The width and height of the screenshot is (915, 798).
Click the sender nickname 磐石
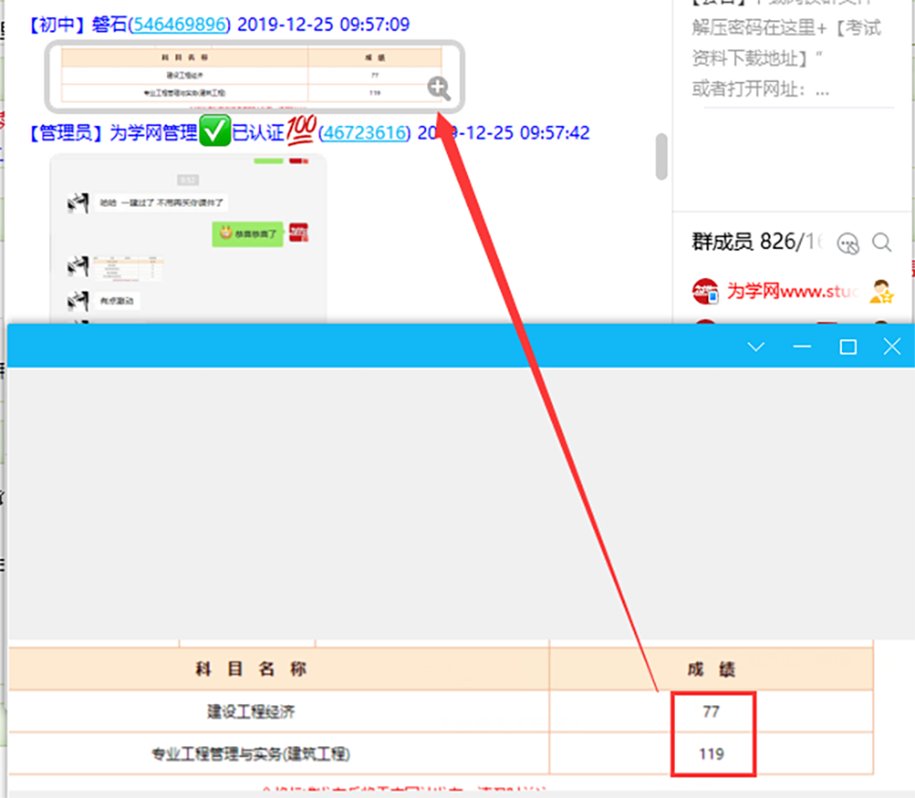tap(110, 24)
